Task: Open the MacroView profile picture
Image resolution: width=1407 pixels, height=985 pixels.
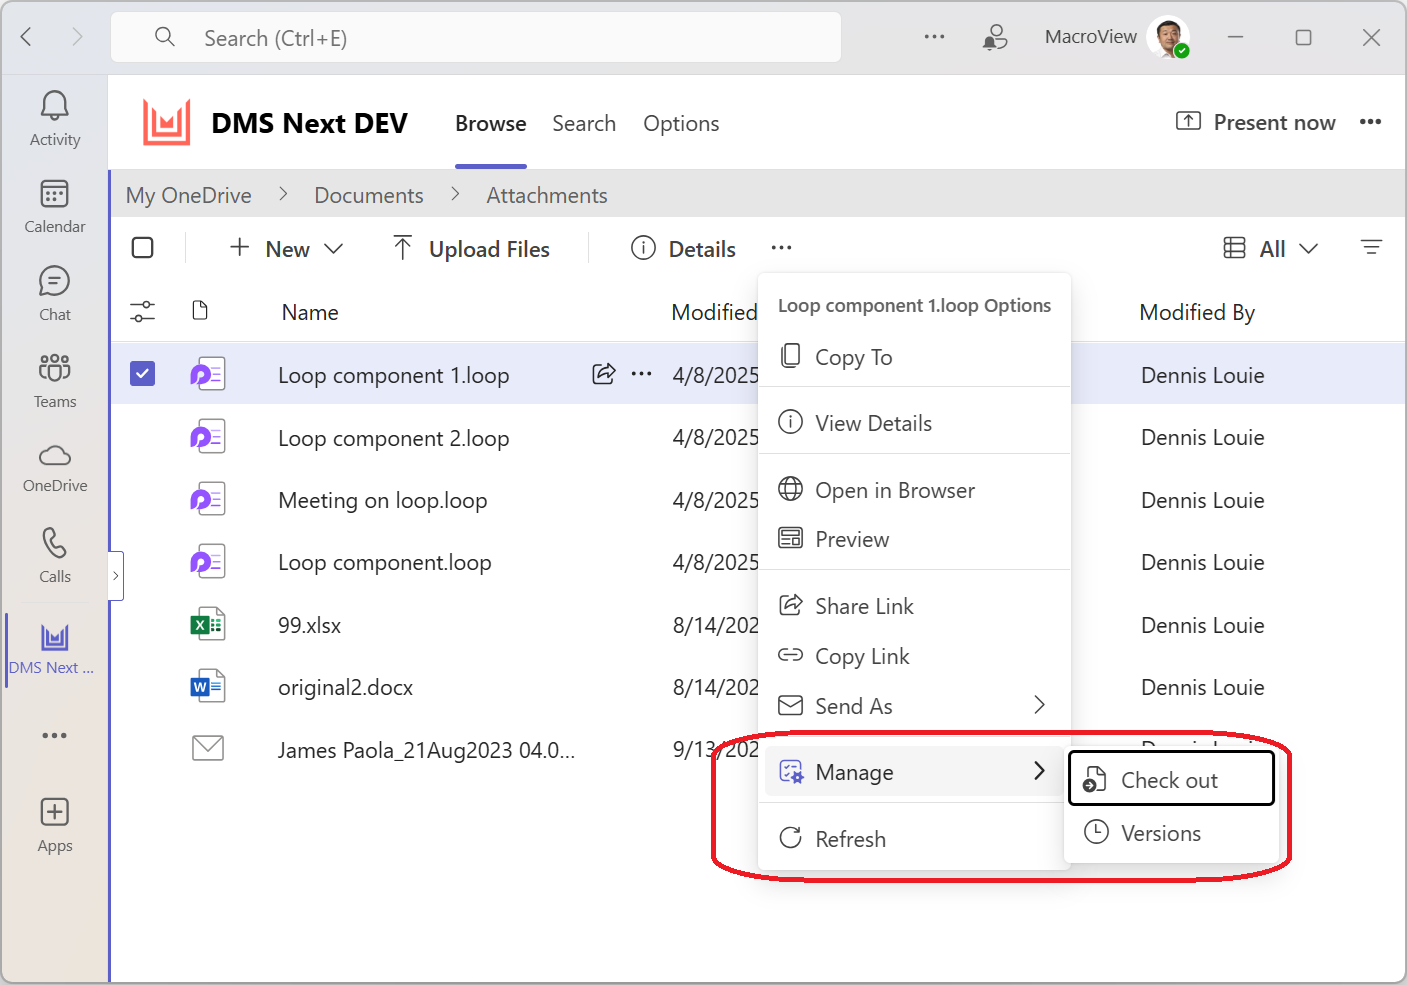Action: 1168,37
